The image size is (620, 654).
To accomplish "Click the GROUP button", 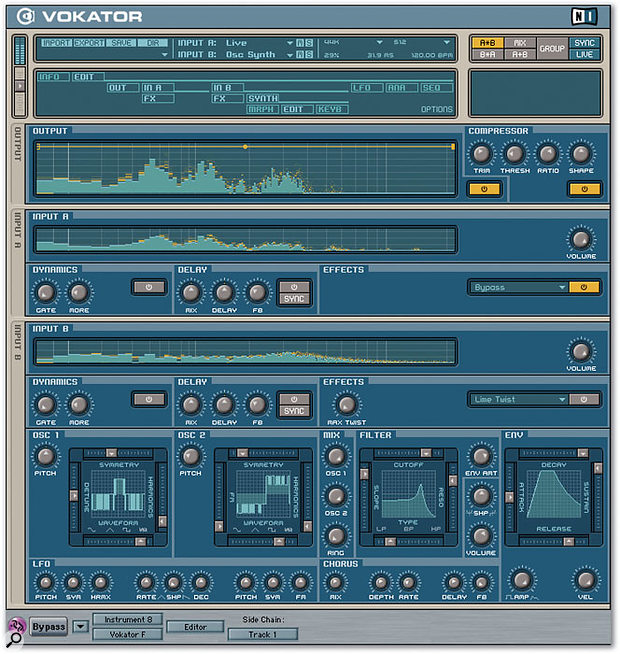I will (x=552, y=49).
